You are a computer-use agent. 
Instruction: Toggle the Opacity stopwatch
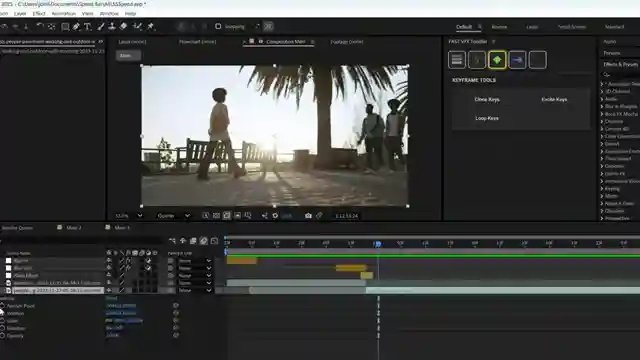[x=2, y=336]
